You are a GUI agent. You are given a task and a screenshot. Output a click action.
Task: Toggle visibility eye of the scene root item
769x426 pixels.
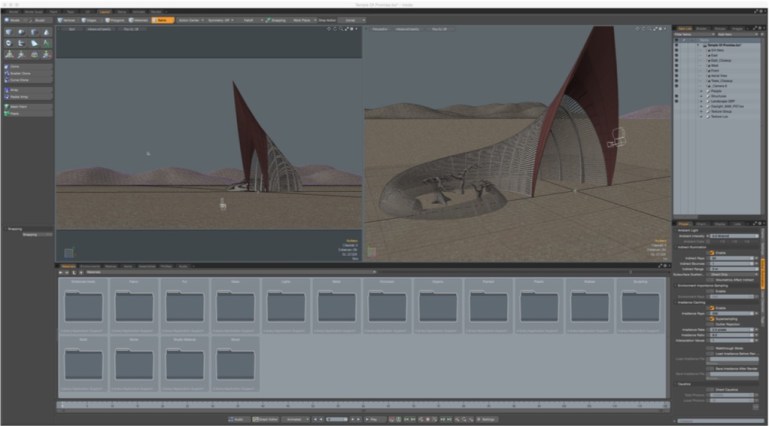click(x=676, y=45)
